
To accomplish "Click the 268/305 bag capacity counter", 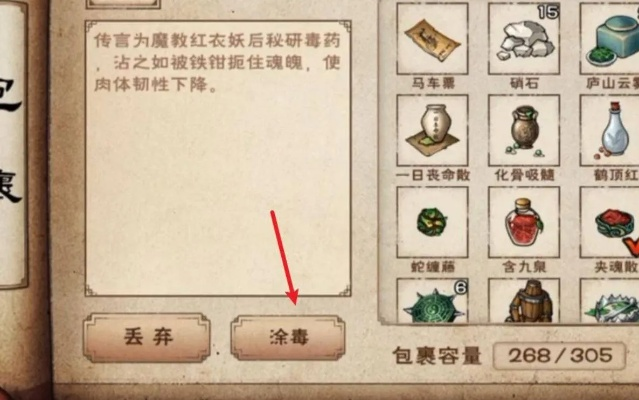I will click(559, 356).
